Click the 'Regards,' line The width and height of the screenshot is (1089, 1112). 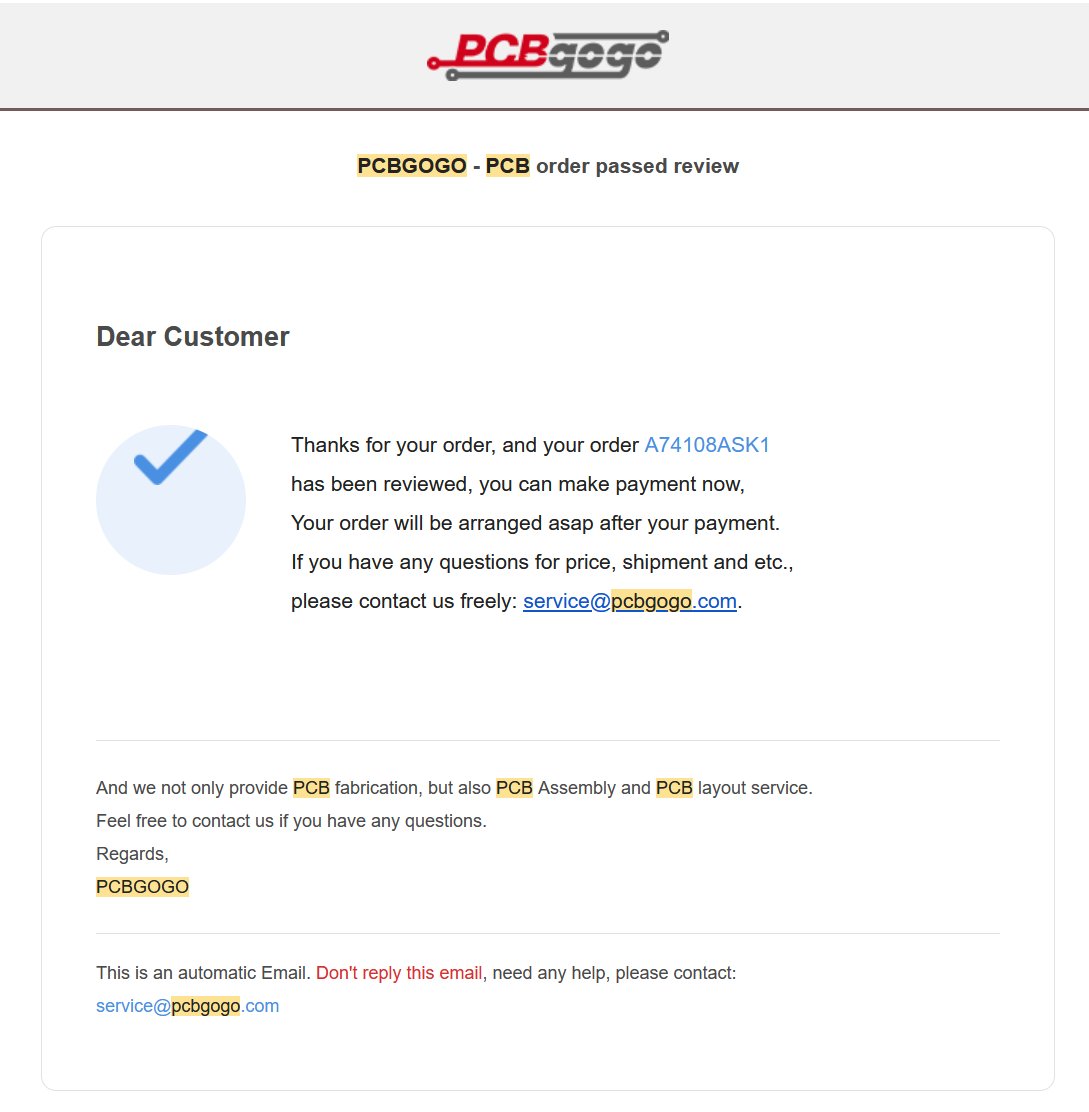[133, 854]
